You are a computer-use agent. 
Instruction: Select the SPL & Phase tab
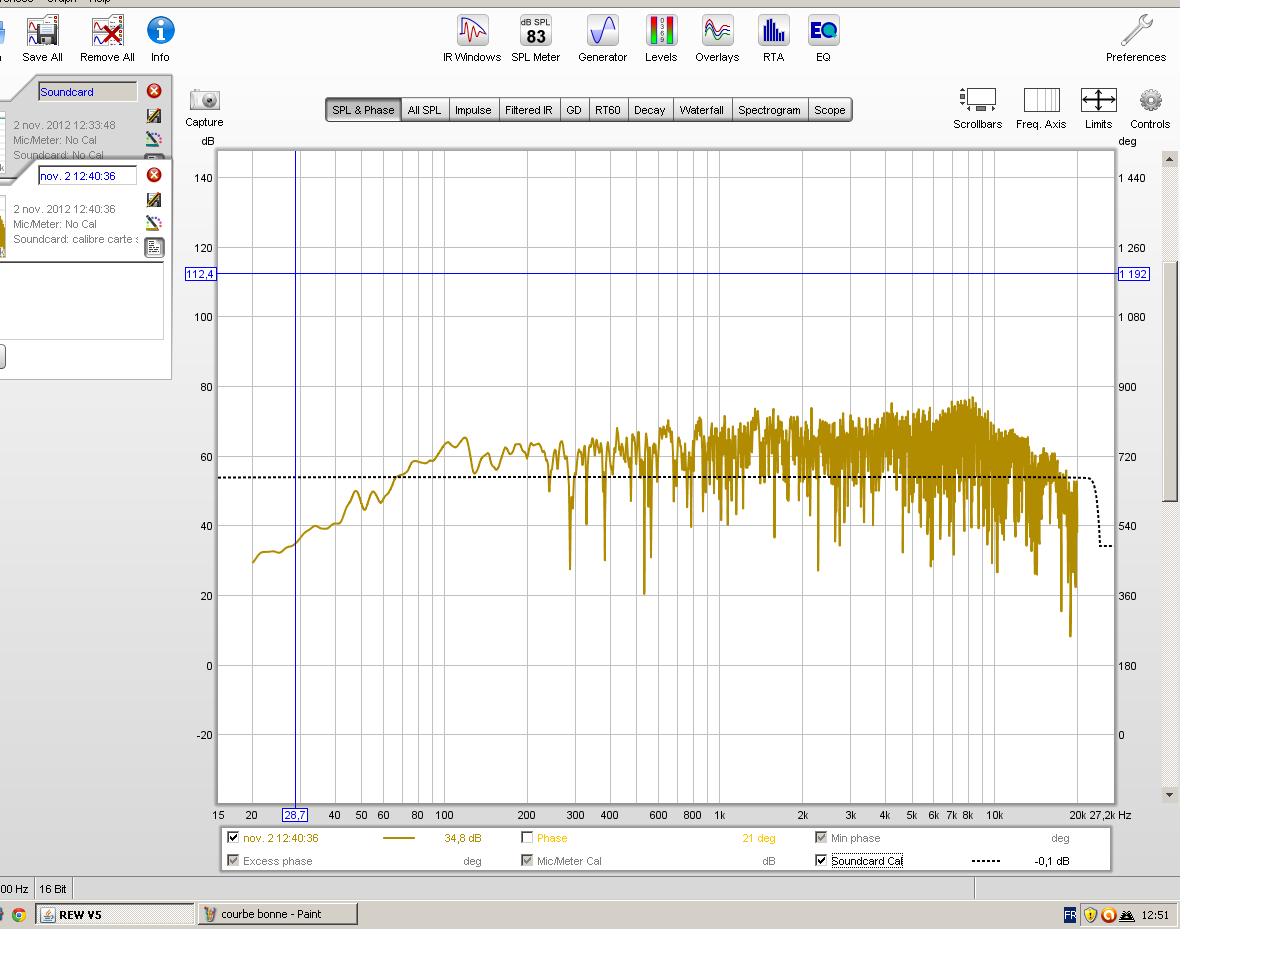pos(363,110)
